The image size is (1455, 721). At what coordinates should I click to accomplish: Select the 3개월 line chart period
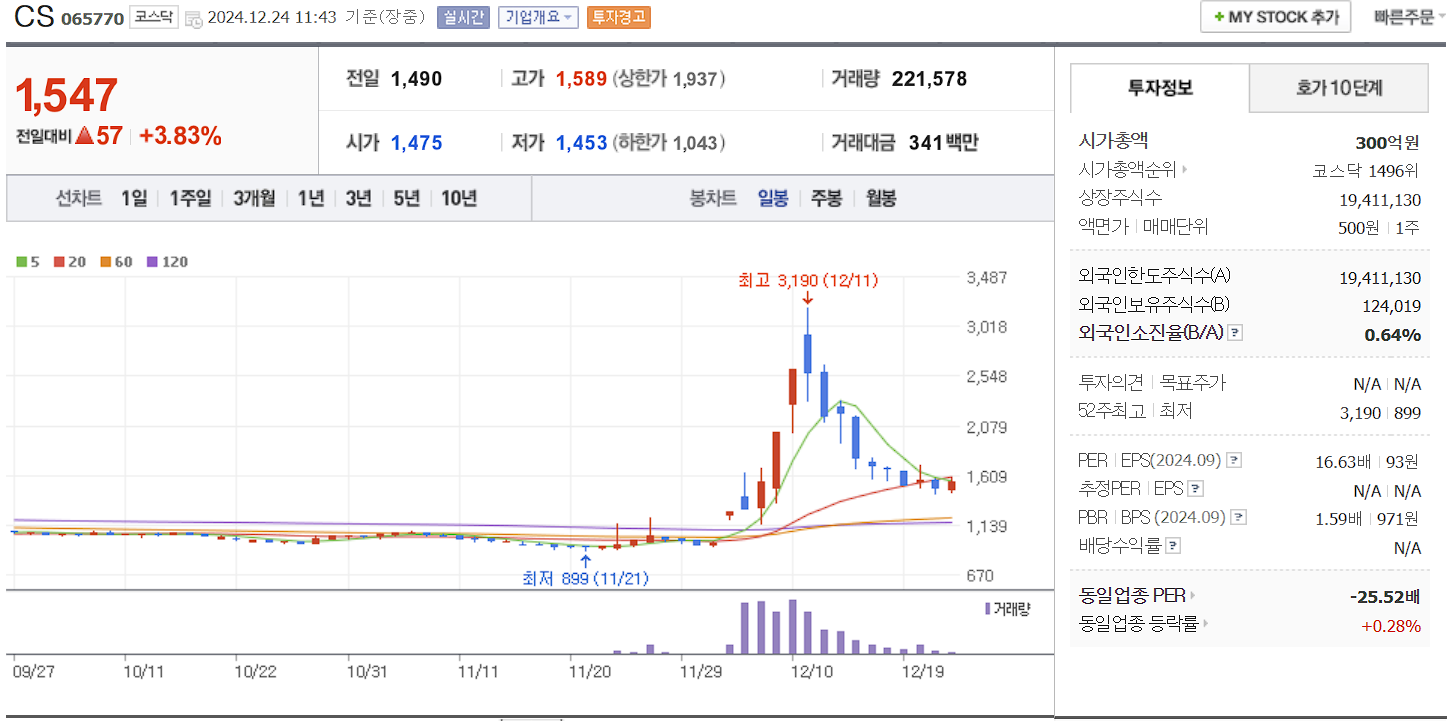pyautogui.click(x=254, y=198)
